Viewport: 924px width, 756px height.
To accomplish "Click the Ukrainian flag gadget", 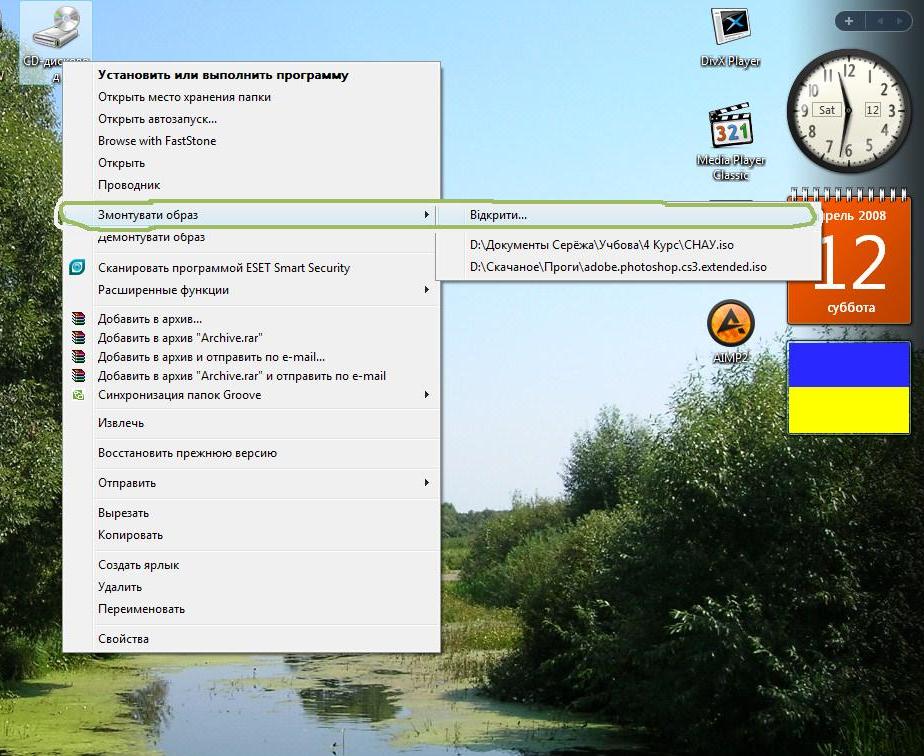I will [849, 388].
